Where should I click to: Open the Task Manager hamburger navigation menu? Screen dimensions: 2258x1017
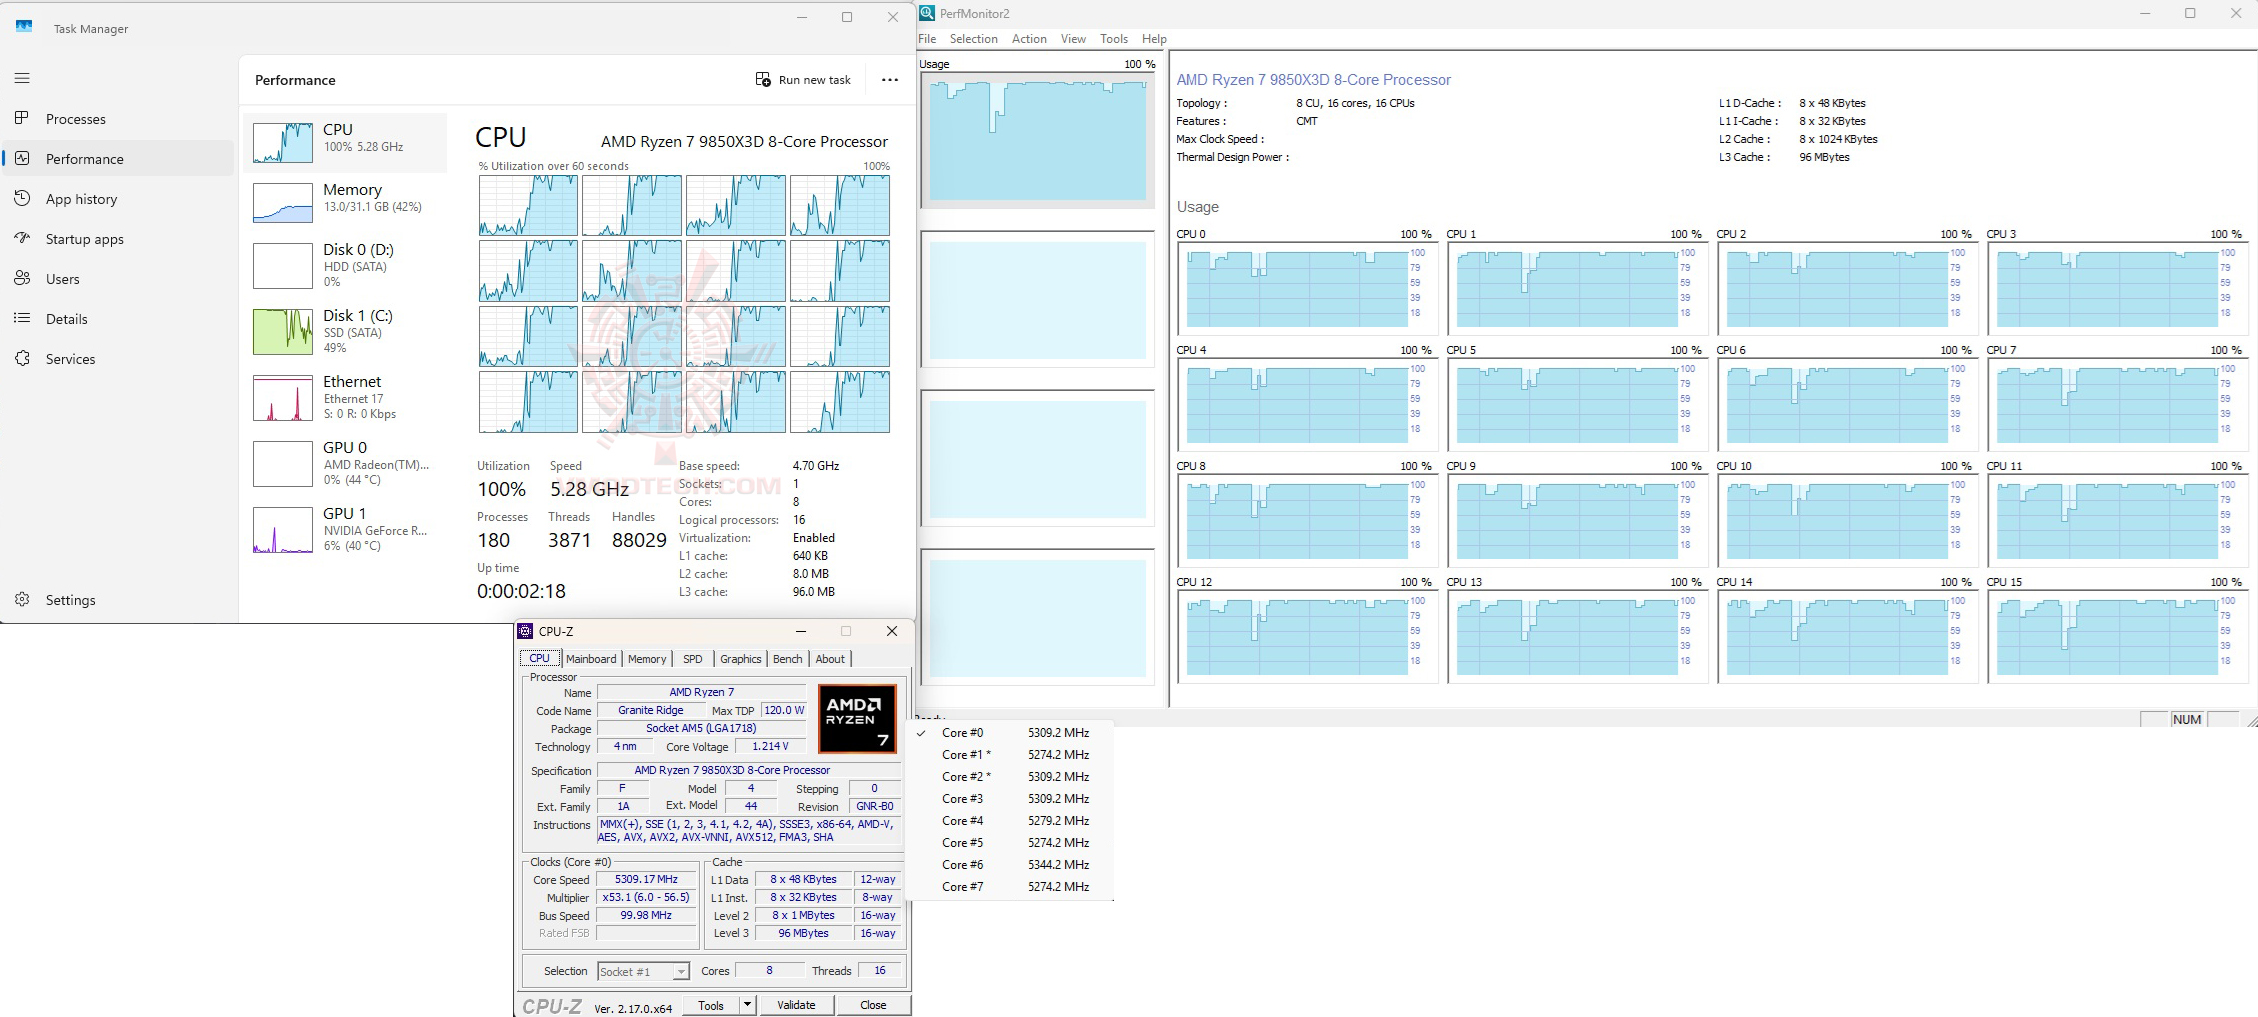pos(22,78)
